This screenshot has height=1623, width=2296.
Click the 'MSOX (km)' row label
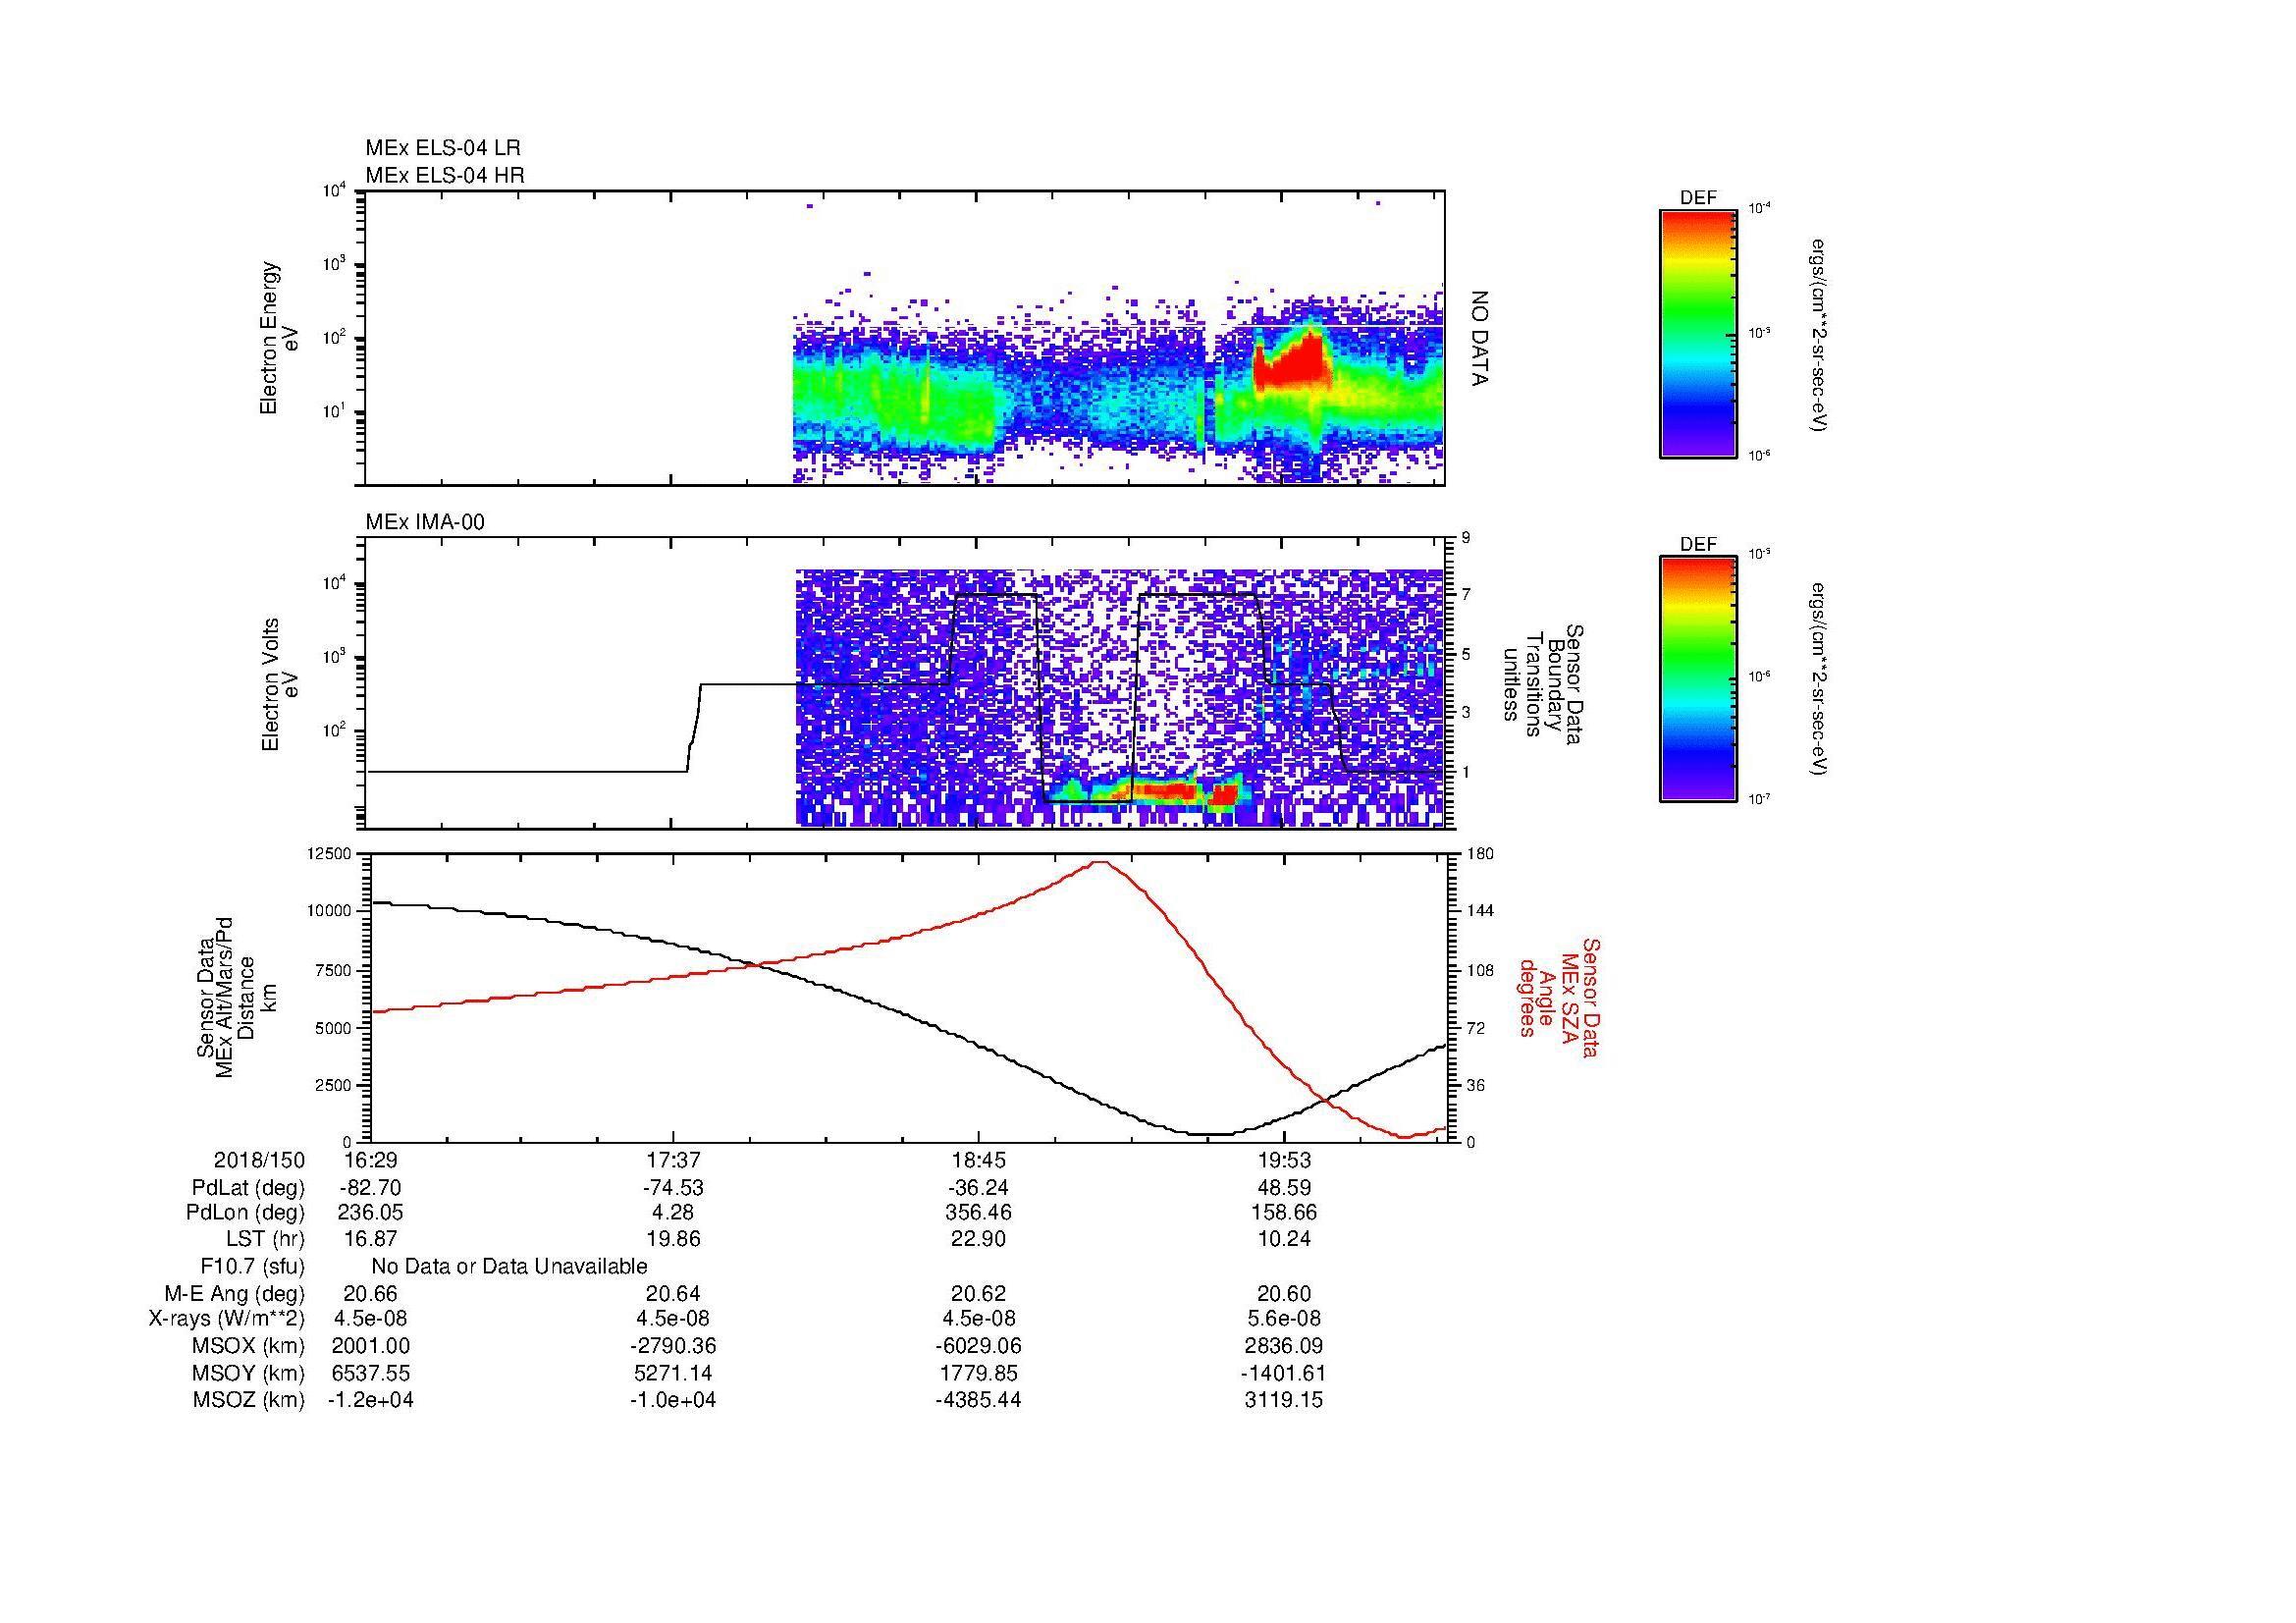point(249,1346)
